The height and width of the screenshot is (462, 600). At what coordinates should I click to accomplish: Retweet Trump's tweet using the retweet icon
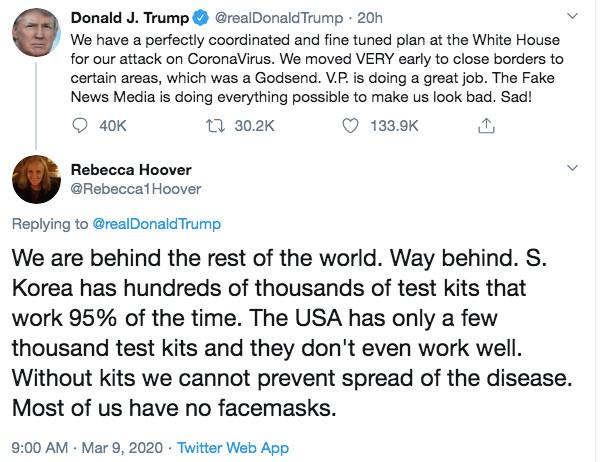tap(216, 126)
